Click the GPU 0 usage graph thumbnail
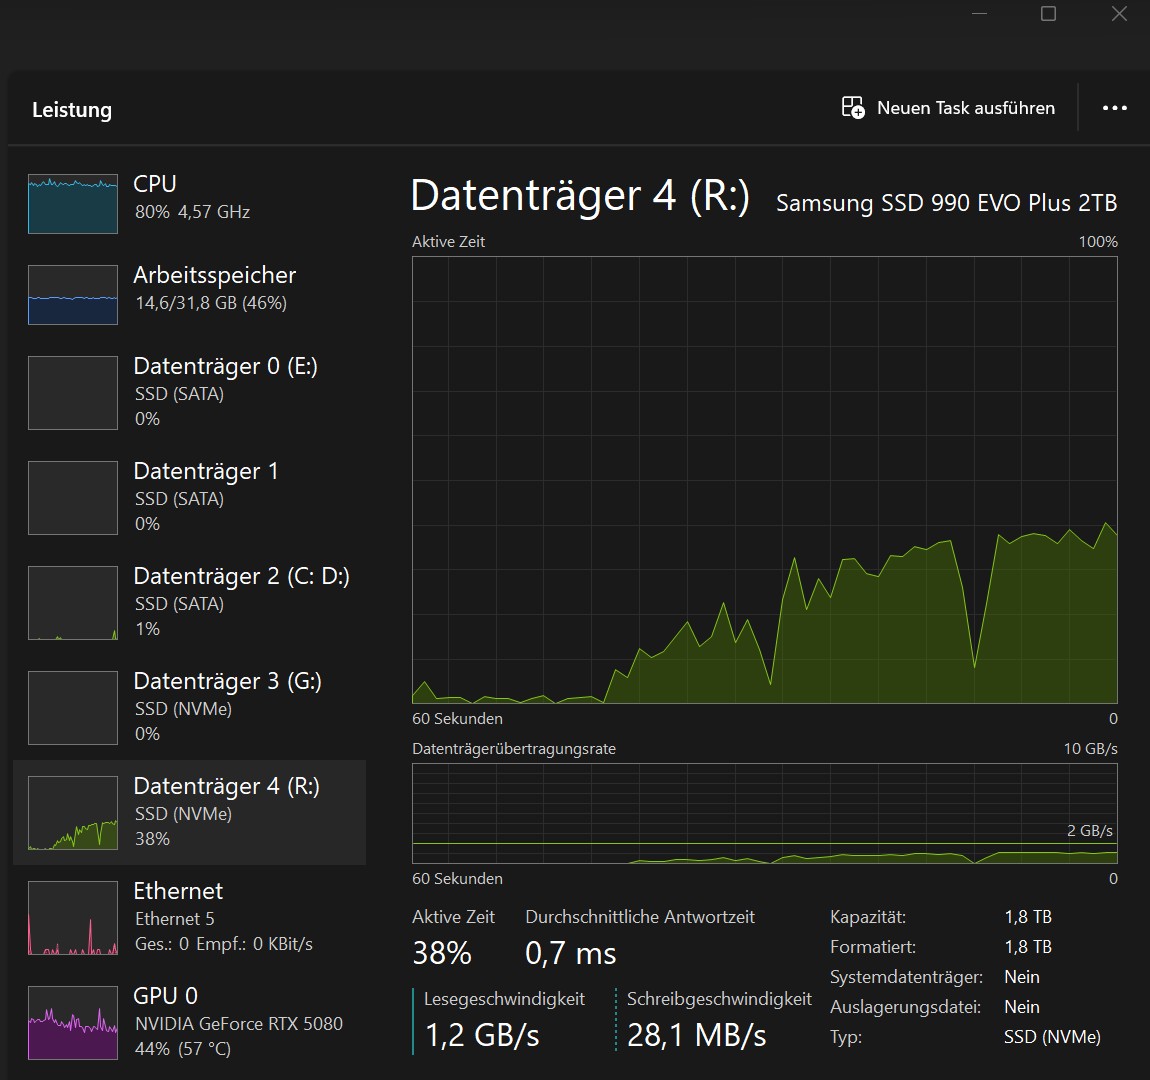This screenshot has height=1080, width=1150. (73, 1022)
